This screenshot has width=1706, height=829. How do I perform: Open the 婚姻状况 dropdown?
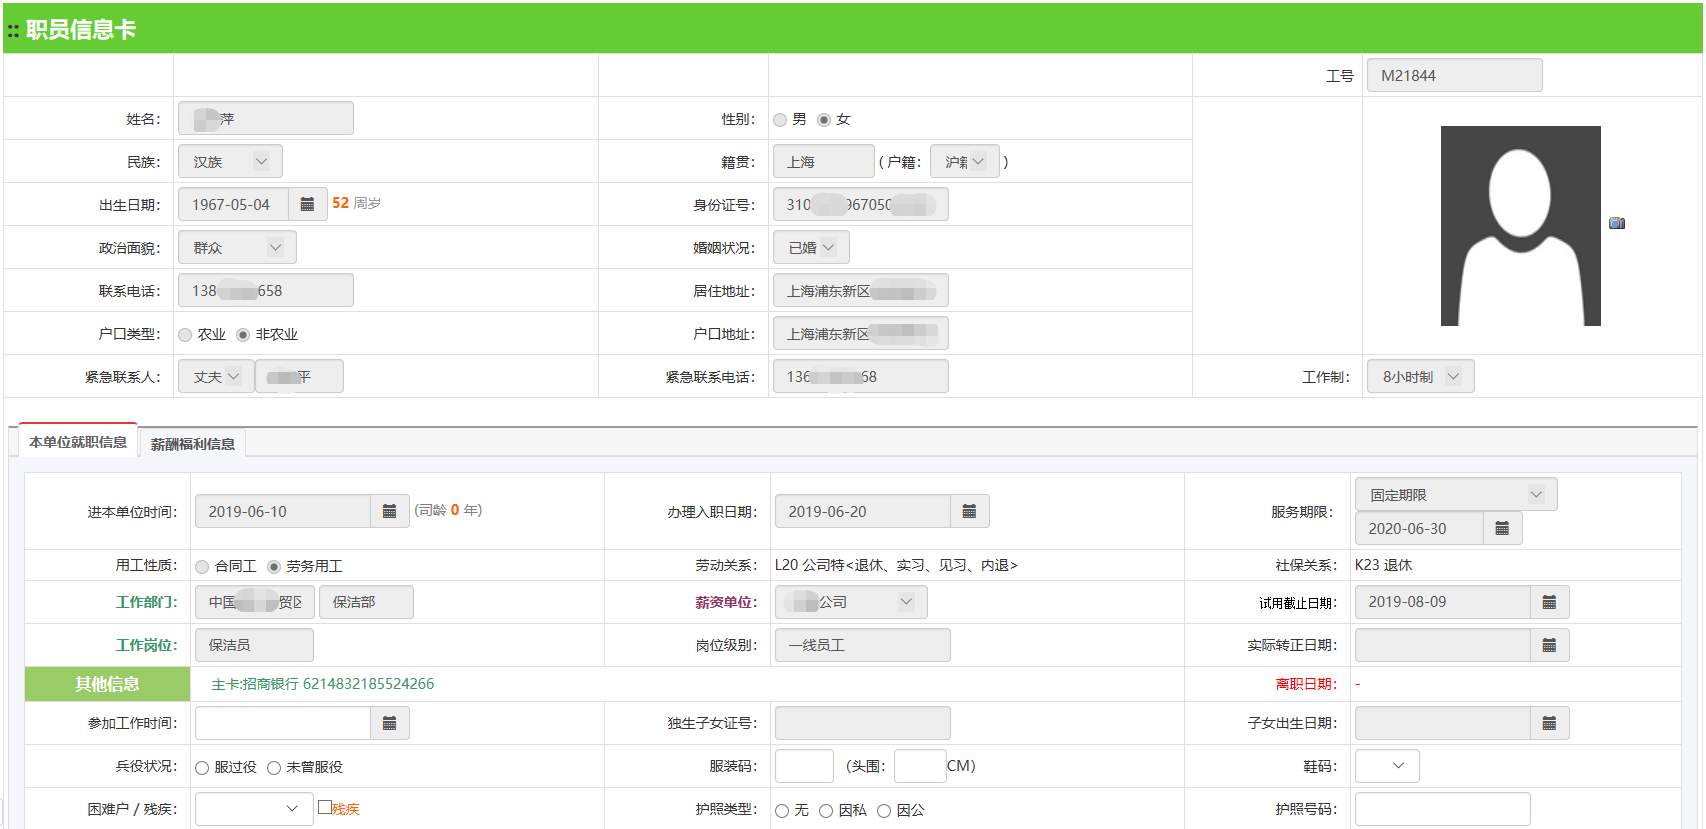[x=811, y=247]
